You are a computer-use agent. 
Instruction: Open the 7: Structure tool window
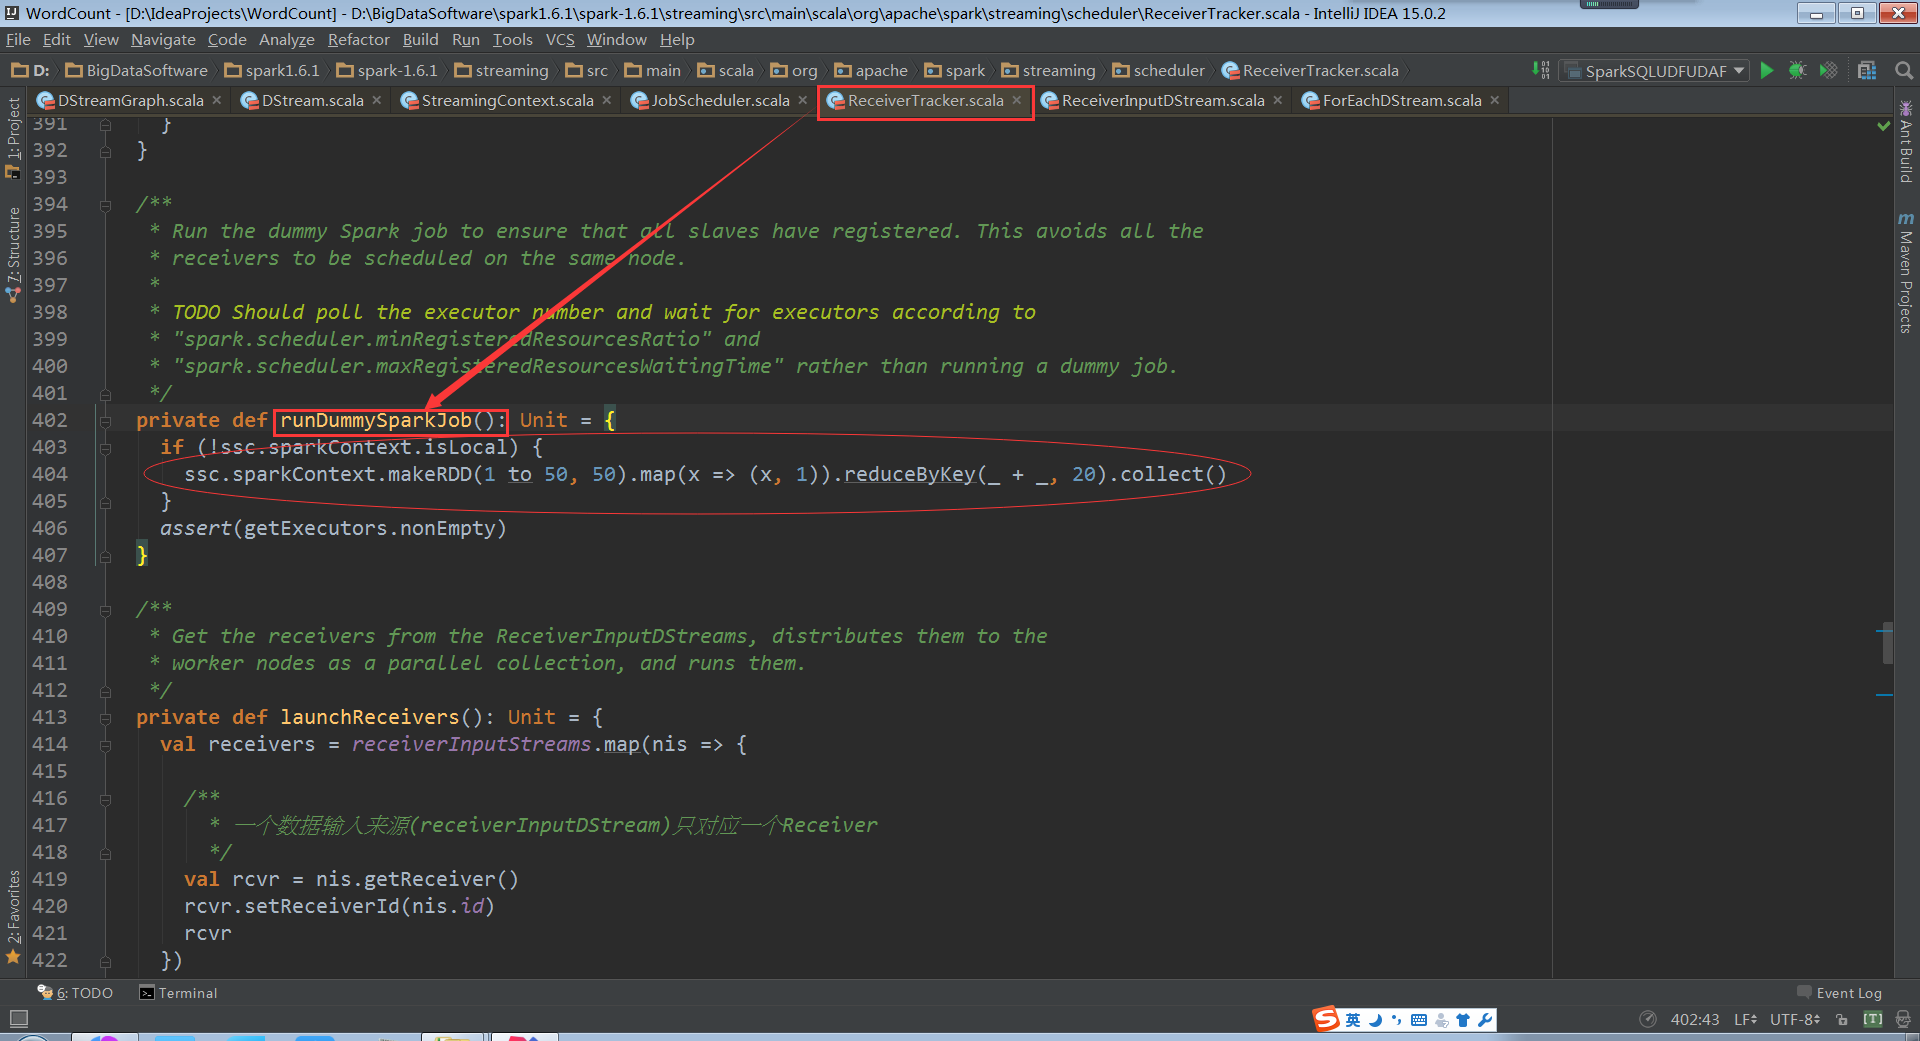pos(13,254)
